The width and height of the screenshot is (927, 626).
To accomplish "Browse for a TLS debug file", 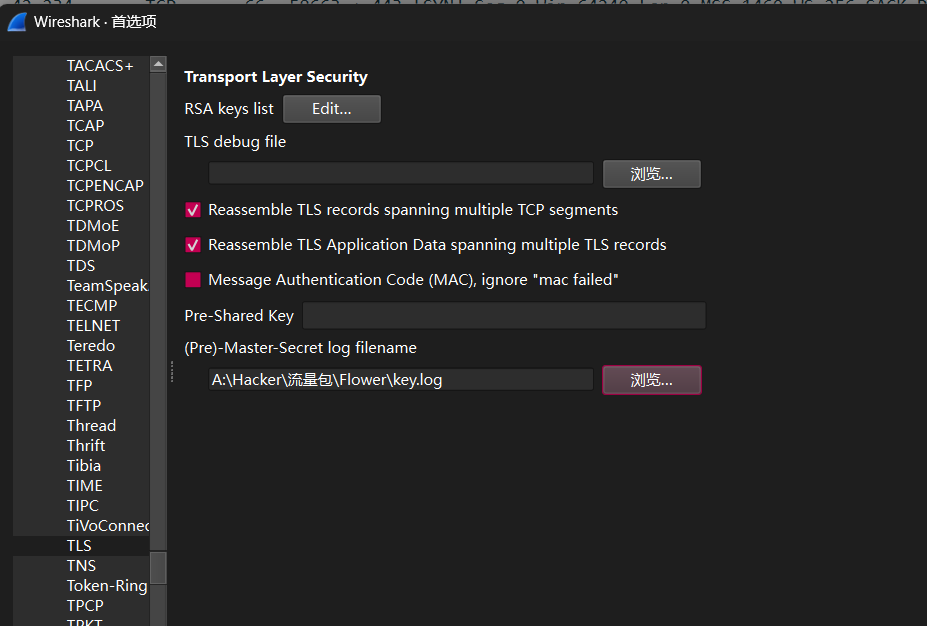I will tap(652, 174).
